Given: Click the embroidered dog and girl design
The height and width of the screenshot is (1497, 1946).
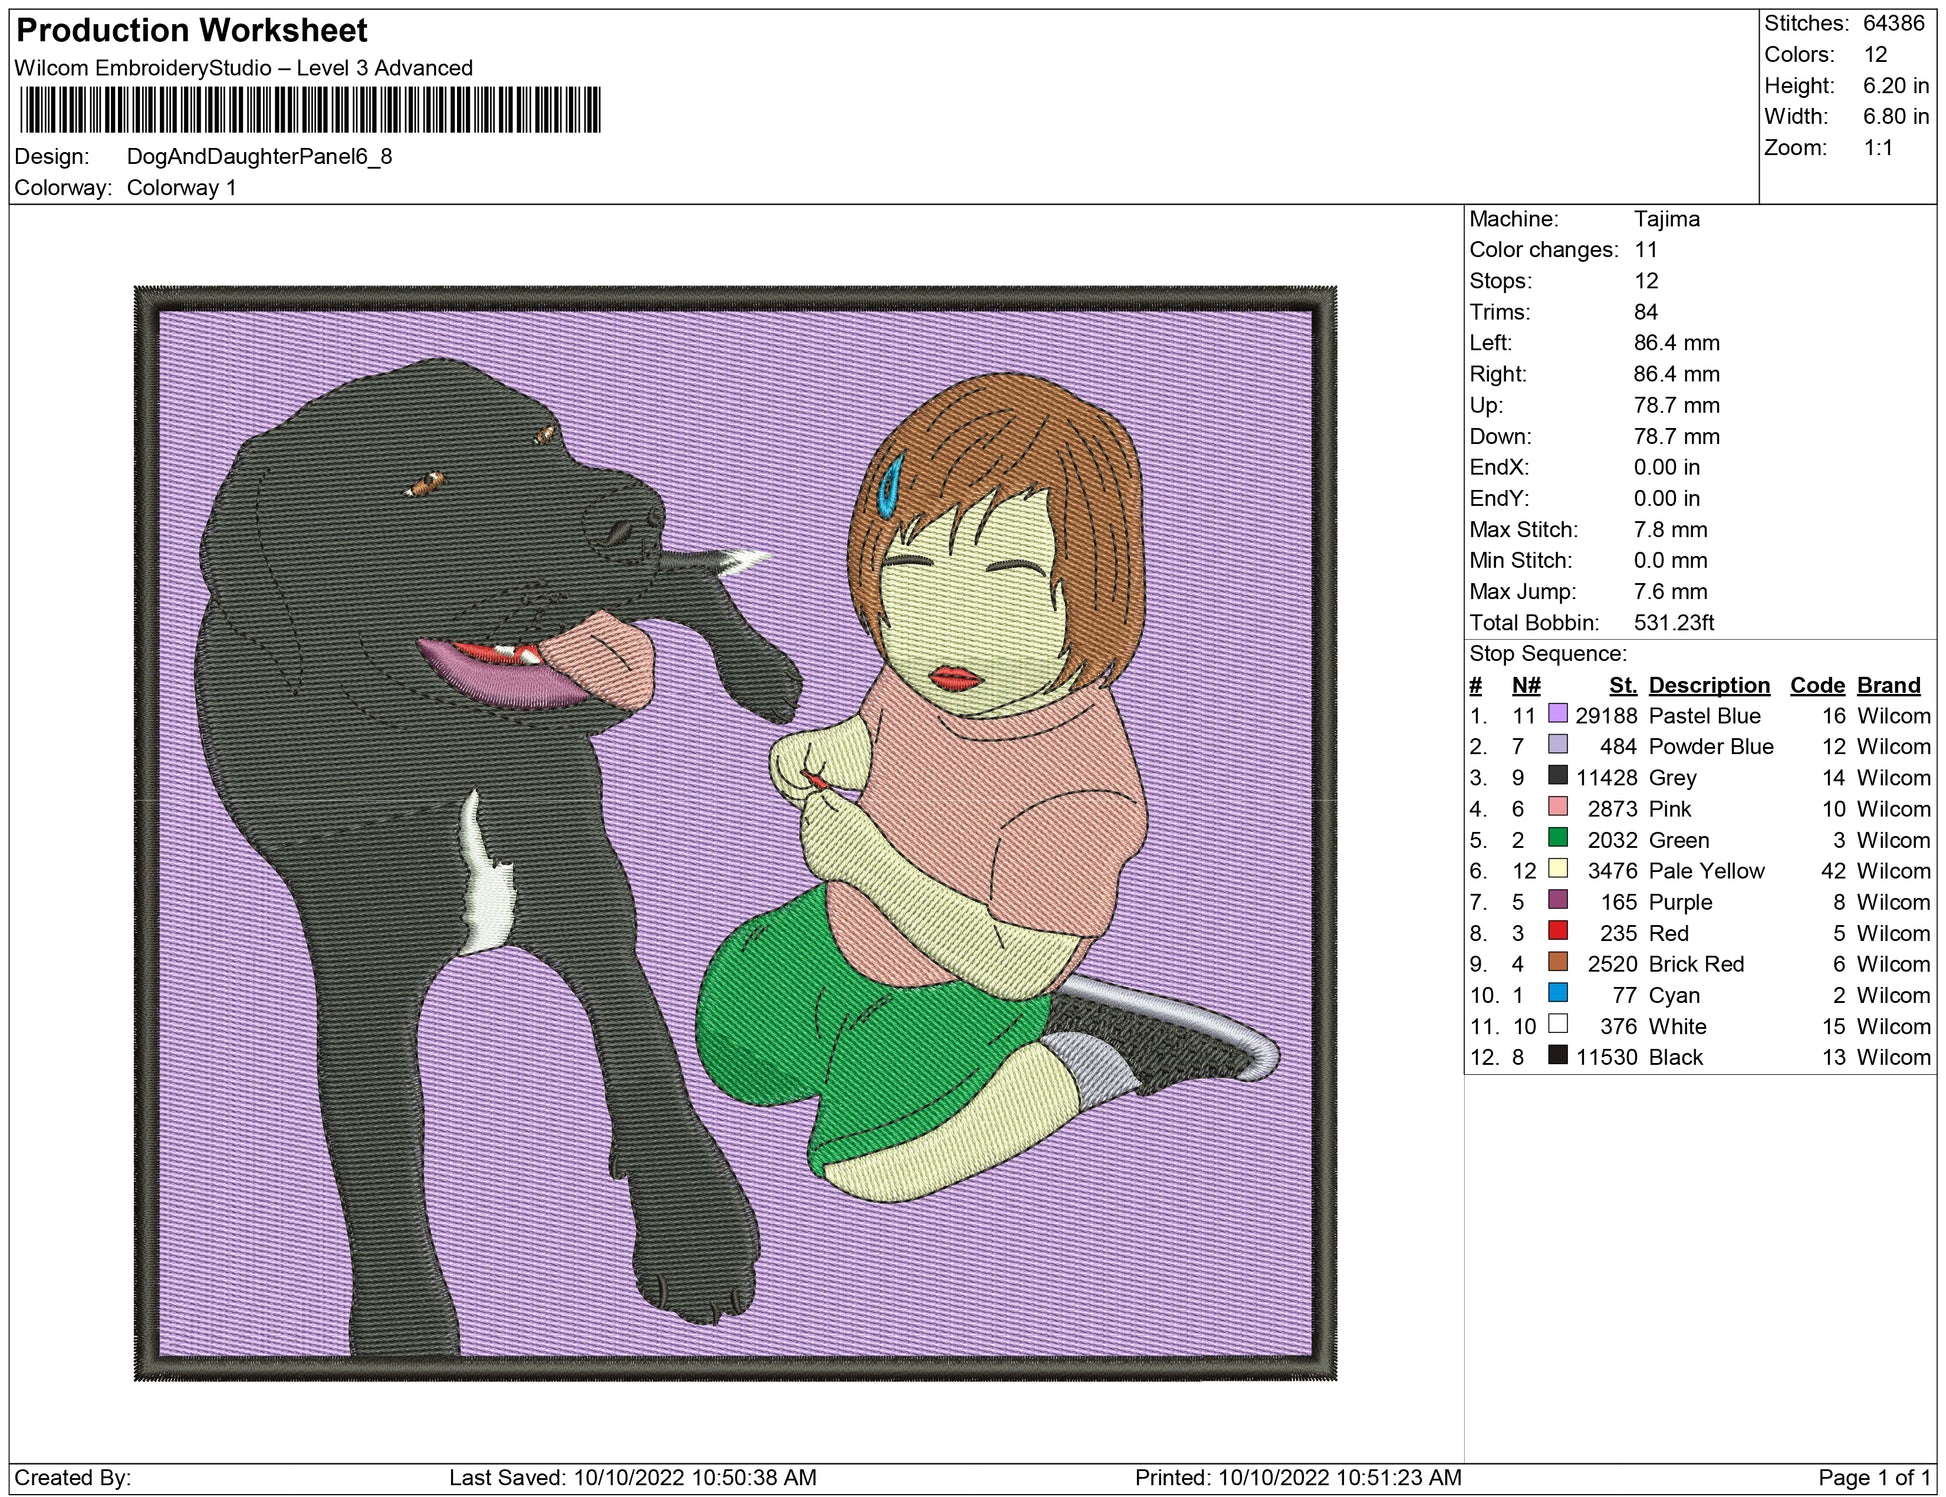Looking at the screenshot, I should point(735,833).
